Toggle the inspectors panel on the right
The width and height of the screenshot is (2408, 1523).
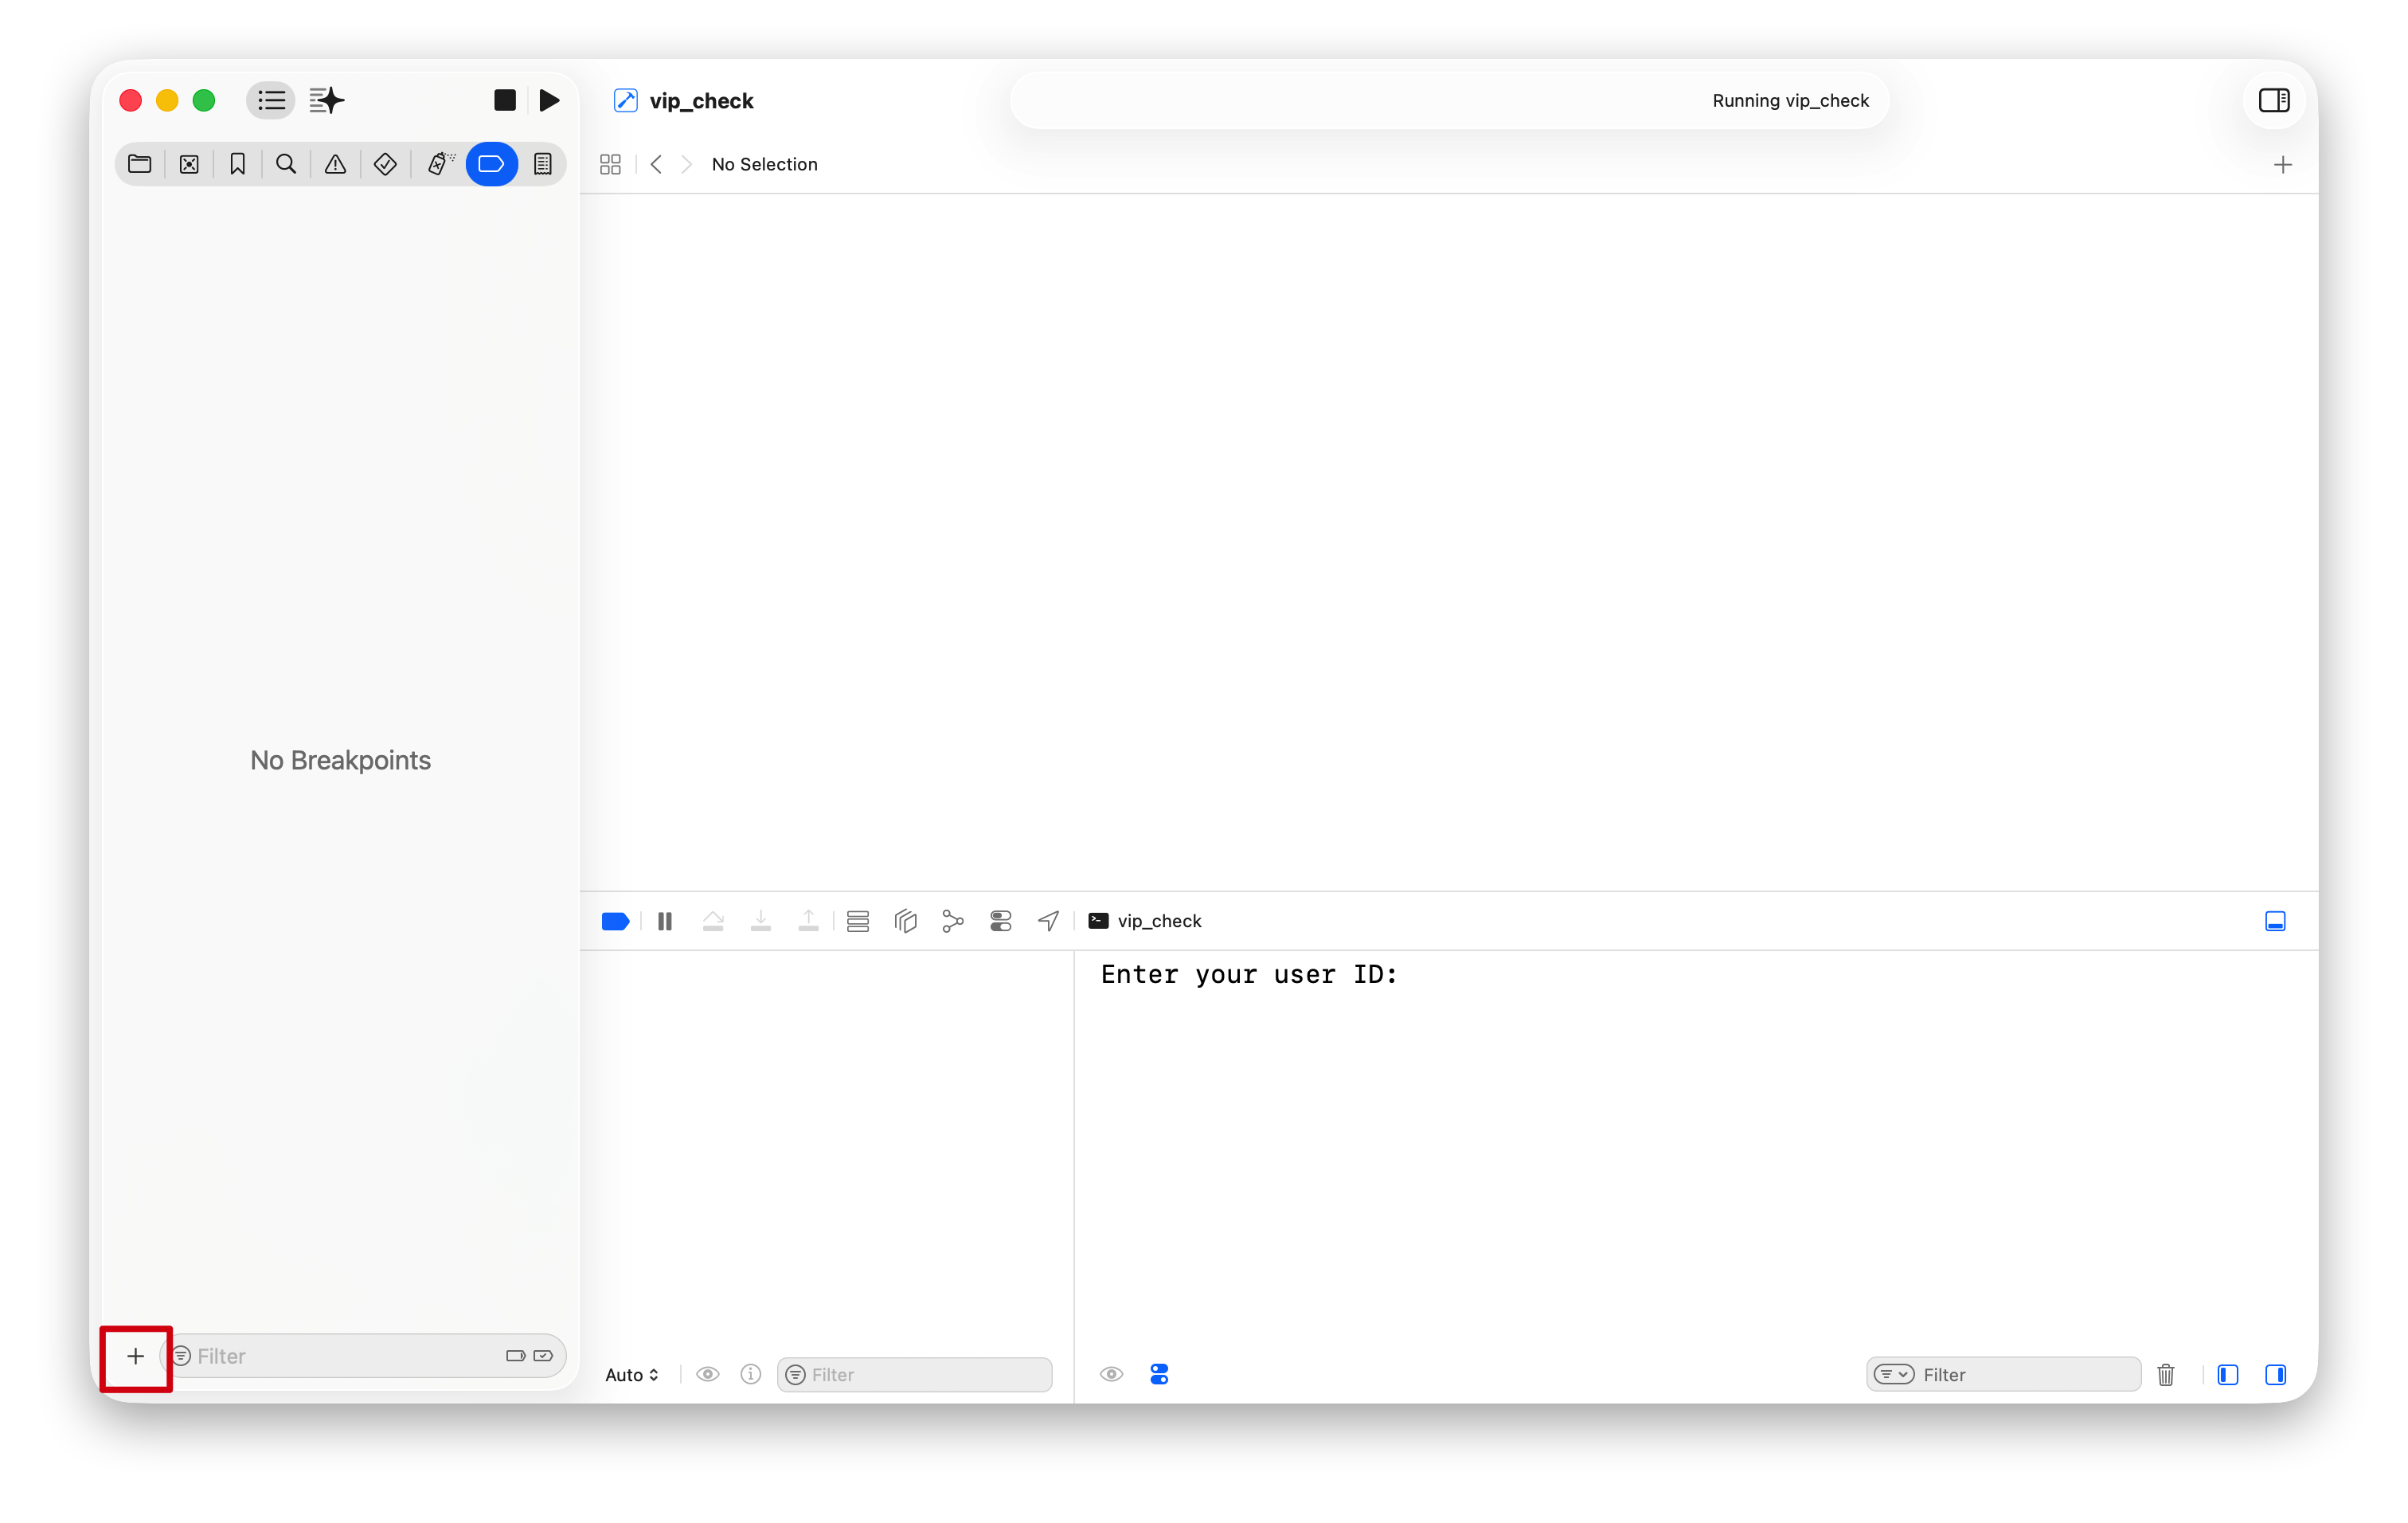tap(2273, 100)
